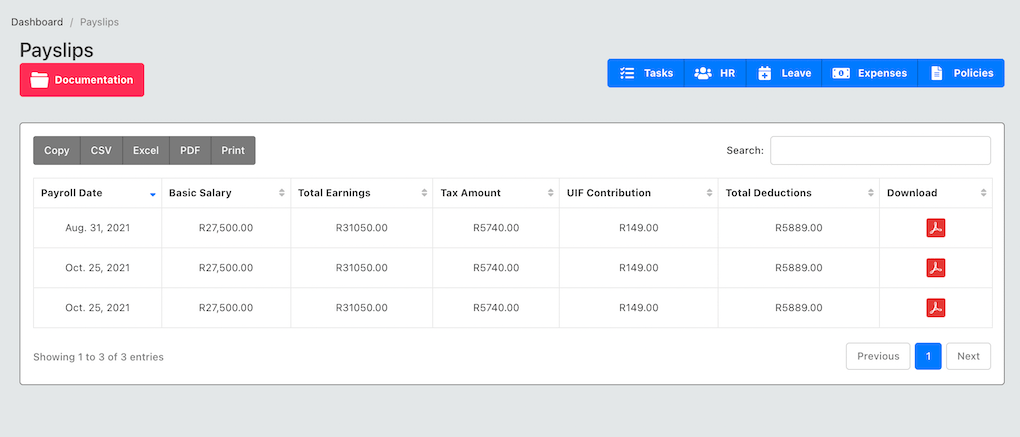
Task: Download PDF for the last table row
Action: [x=935, y=308]
